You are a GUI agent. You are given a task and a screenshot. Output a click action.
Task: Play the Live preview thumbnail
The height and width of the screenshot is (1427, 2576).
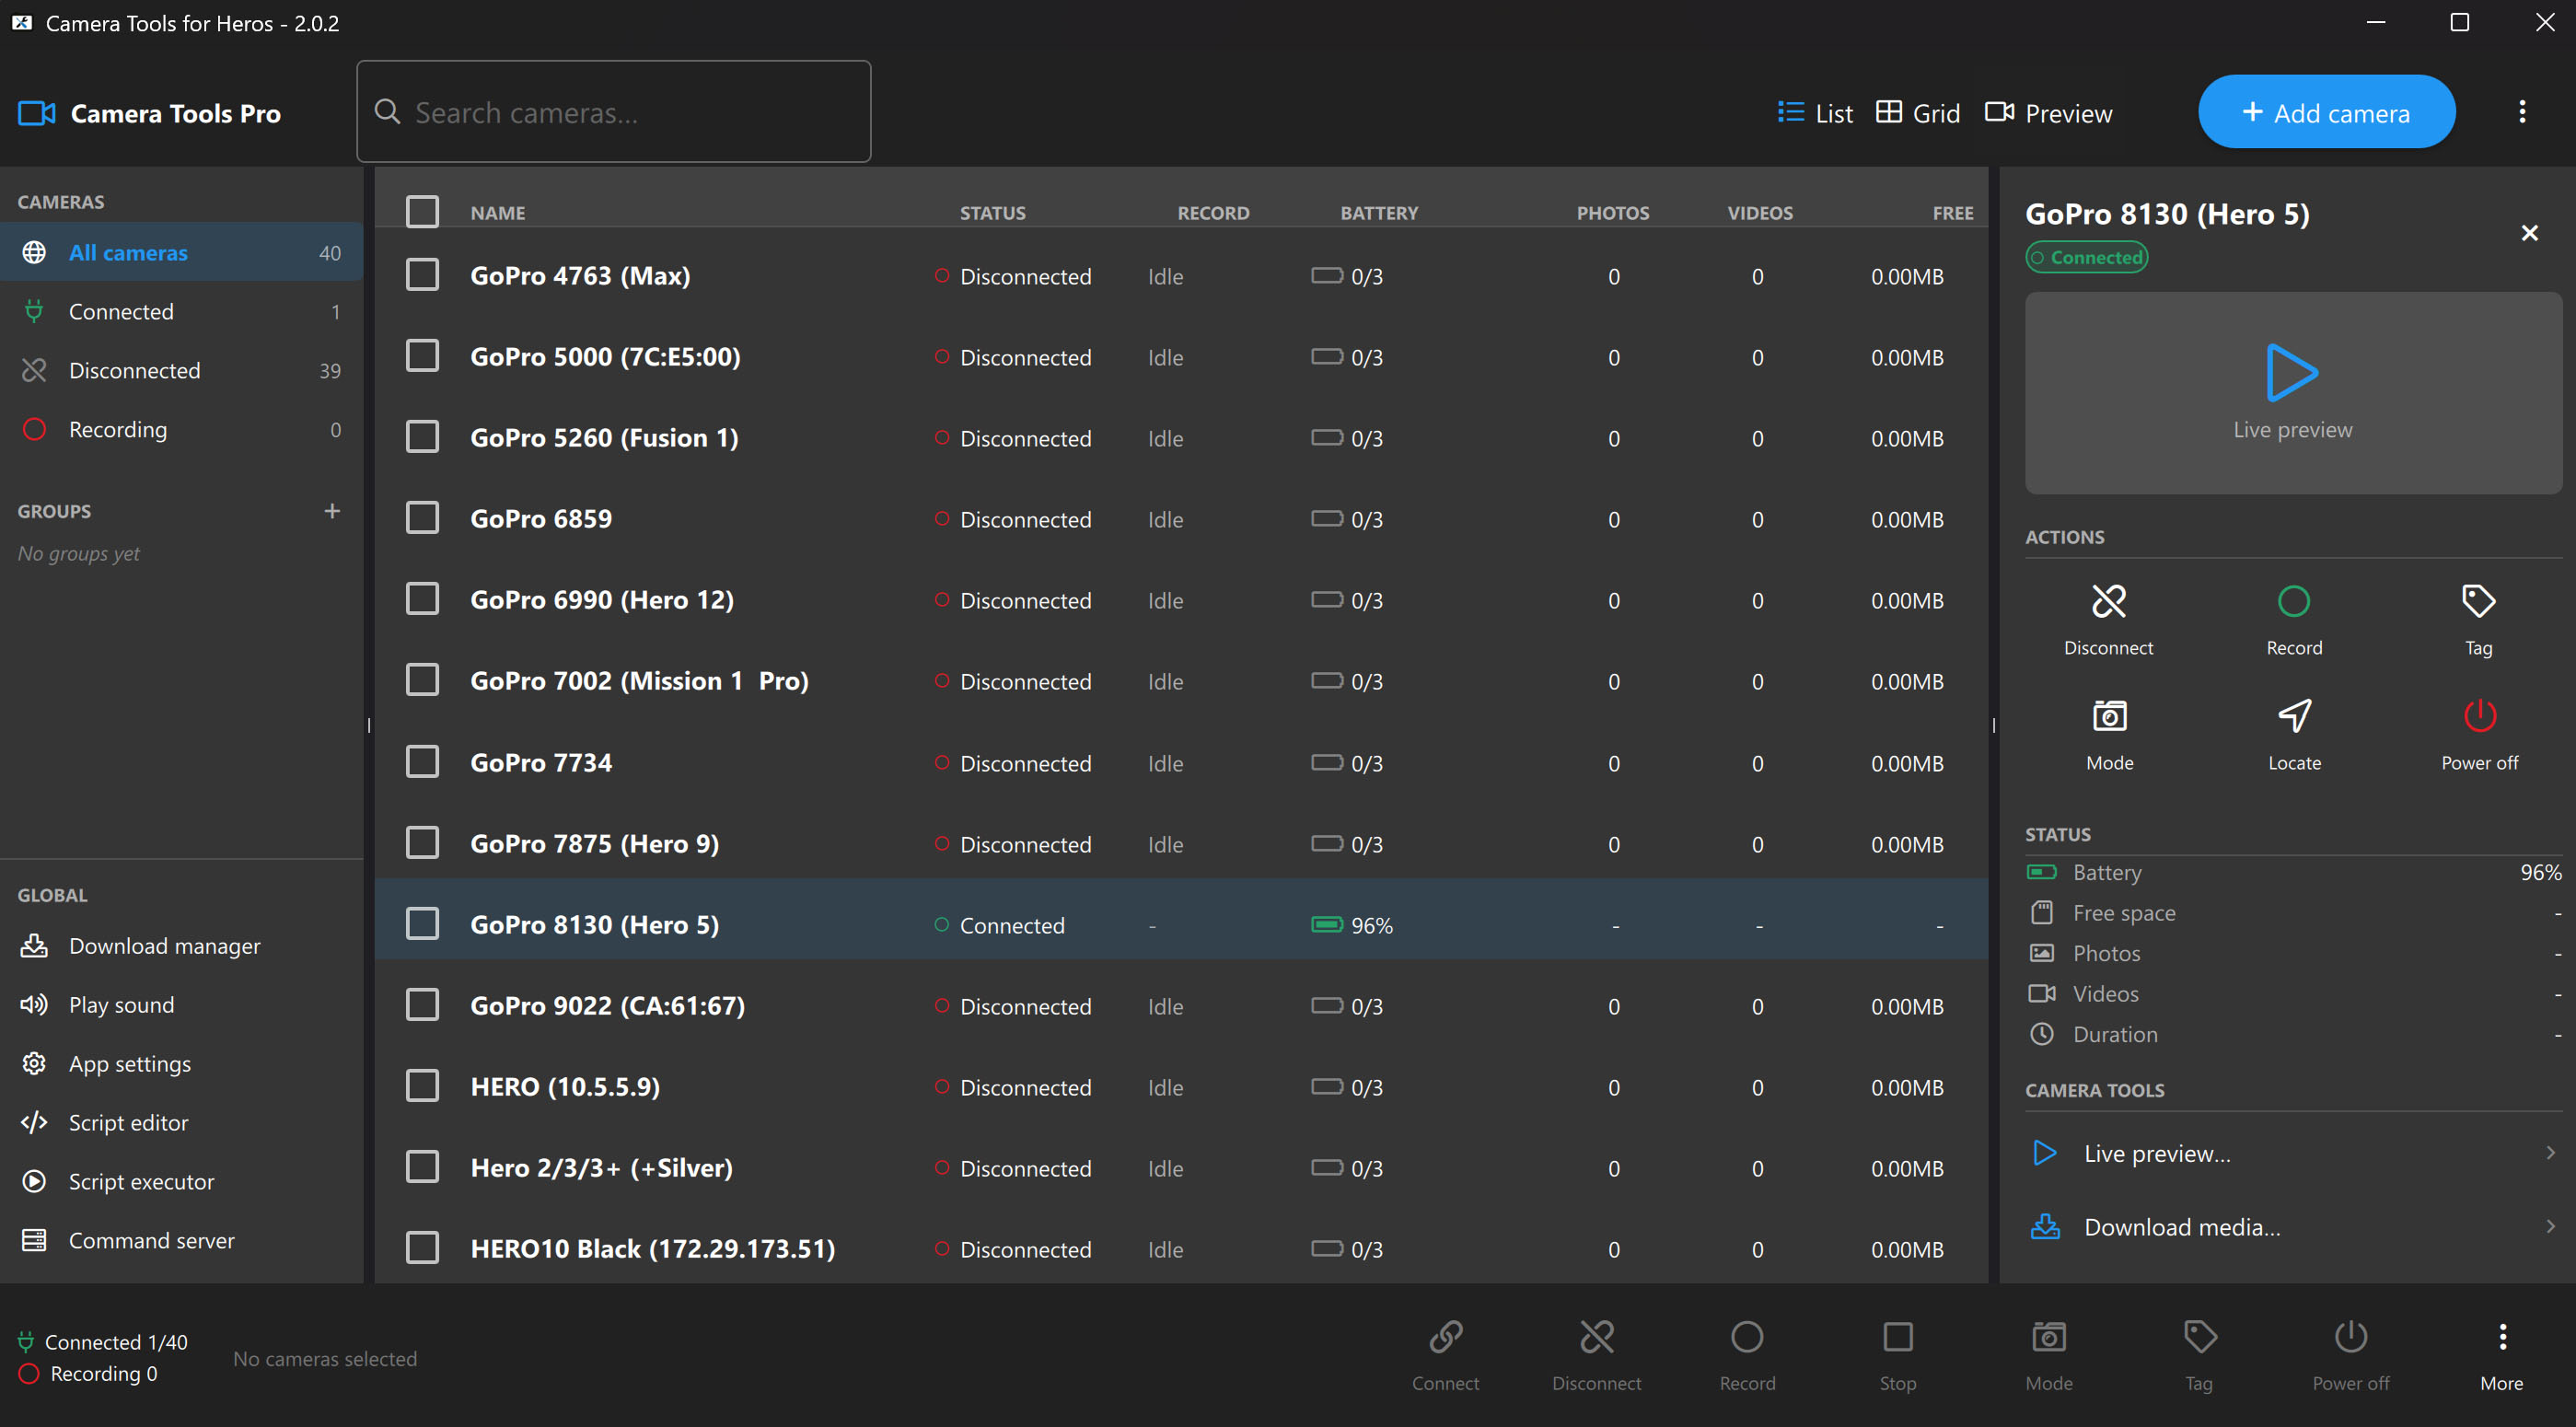2292,393
